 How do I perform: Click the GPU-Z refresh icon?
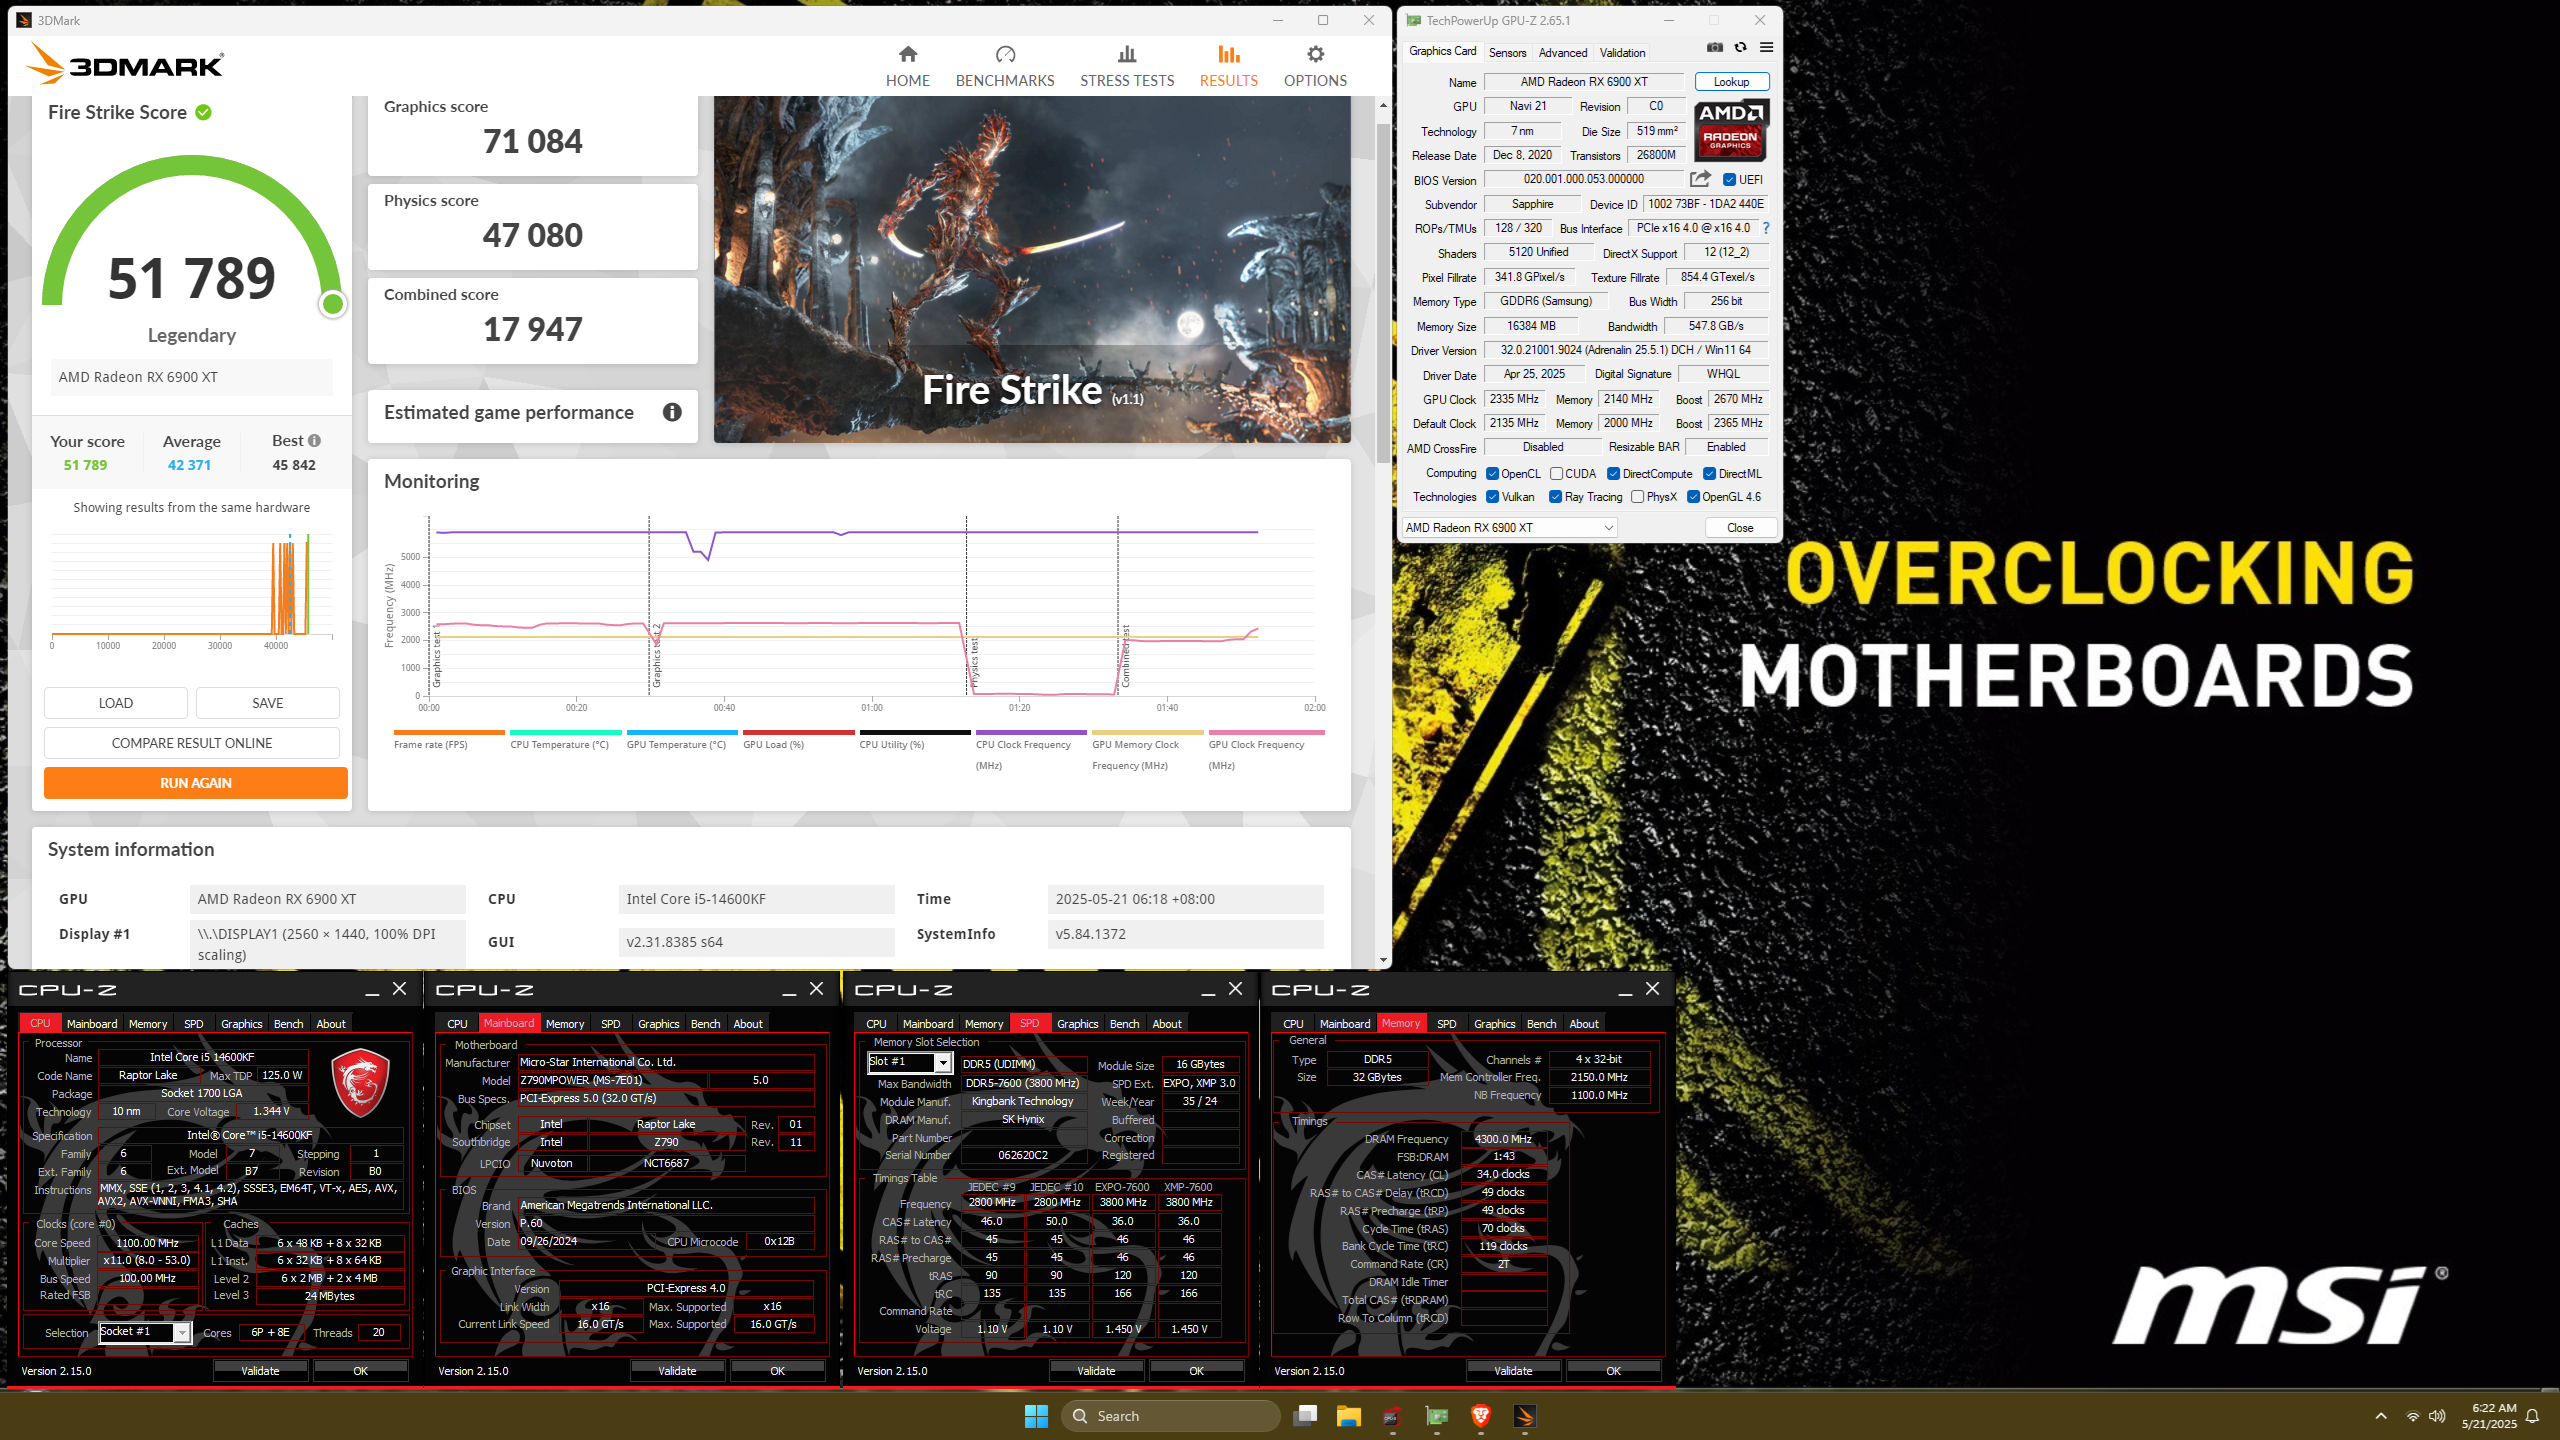(x=1740, y=47)
